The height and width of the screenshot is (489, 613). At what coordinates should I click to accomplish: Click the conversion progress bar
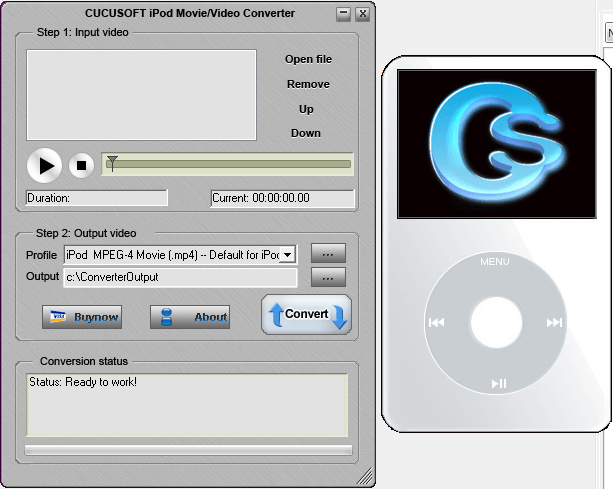188,450
